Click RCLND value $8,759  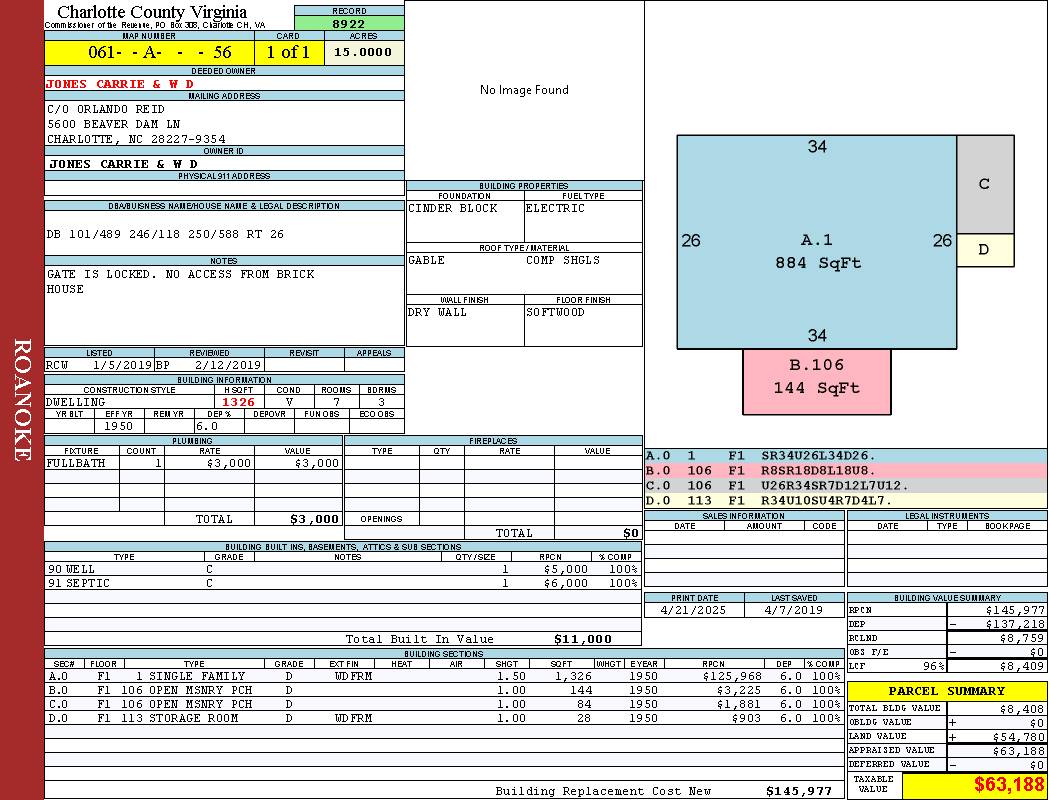[x=1022, y=639]
